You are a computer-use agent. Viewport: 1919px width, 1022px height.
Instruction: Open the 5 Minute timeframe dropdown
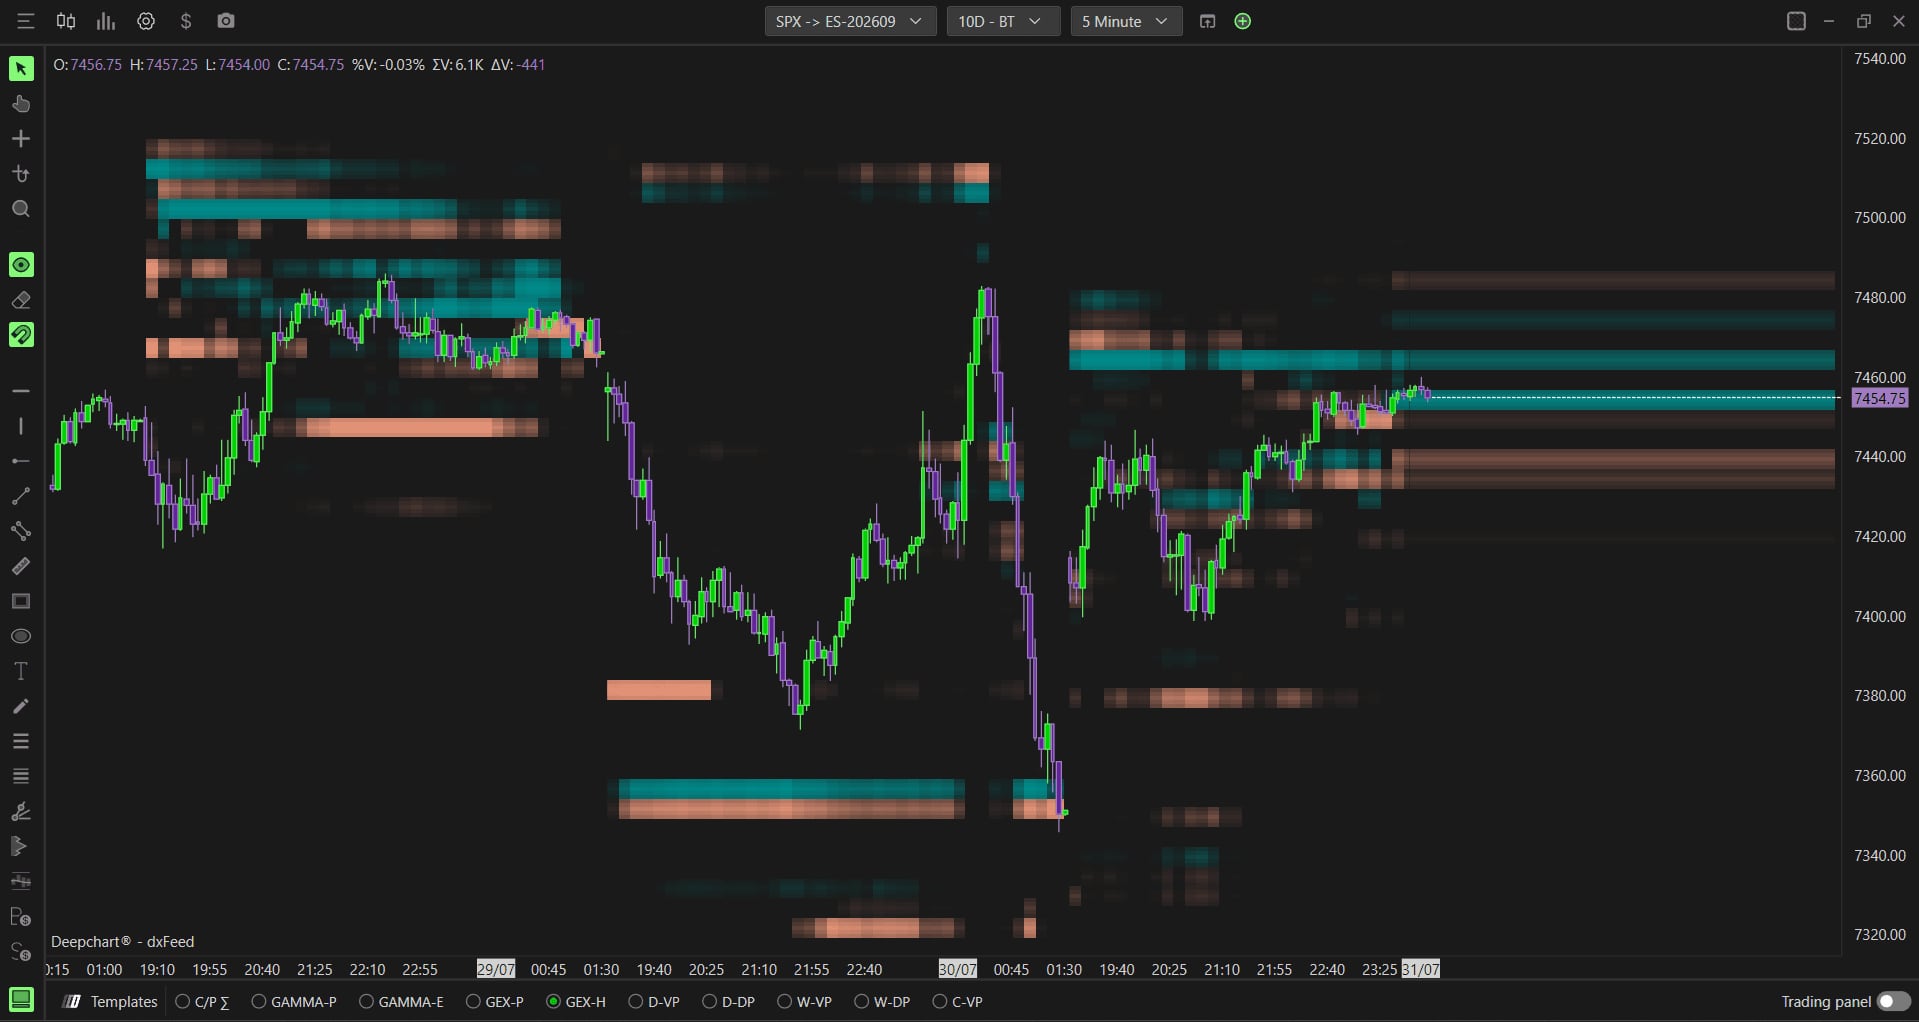(x=1126, y=21)
